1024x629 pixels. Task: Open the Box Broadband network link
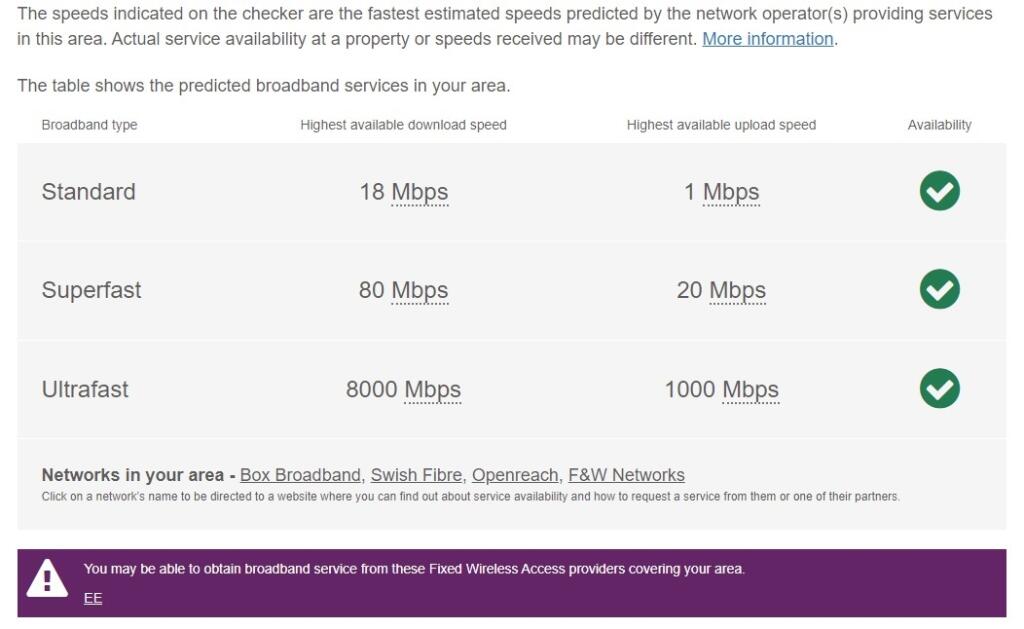[x=300, y=475]
